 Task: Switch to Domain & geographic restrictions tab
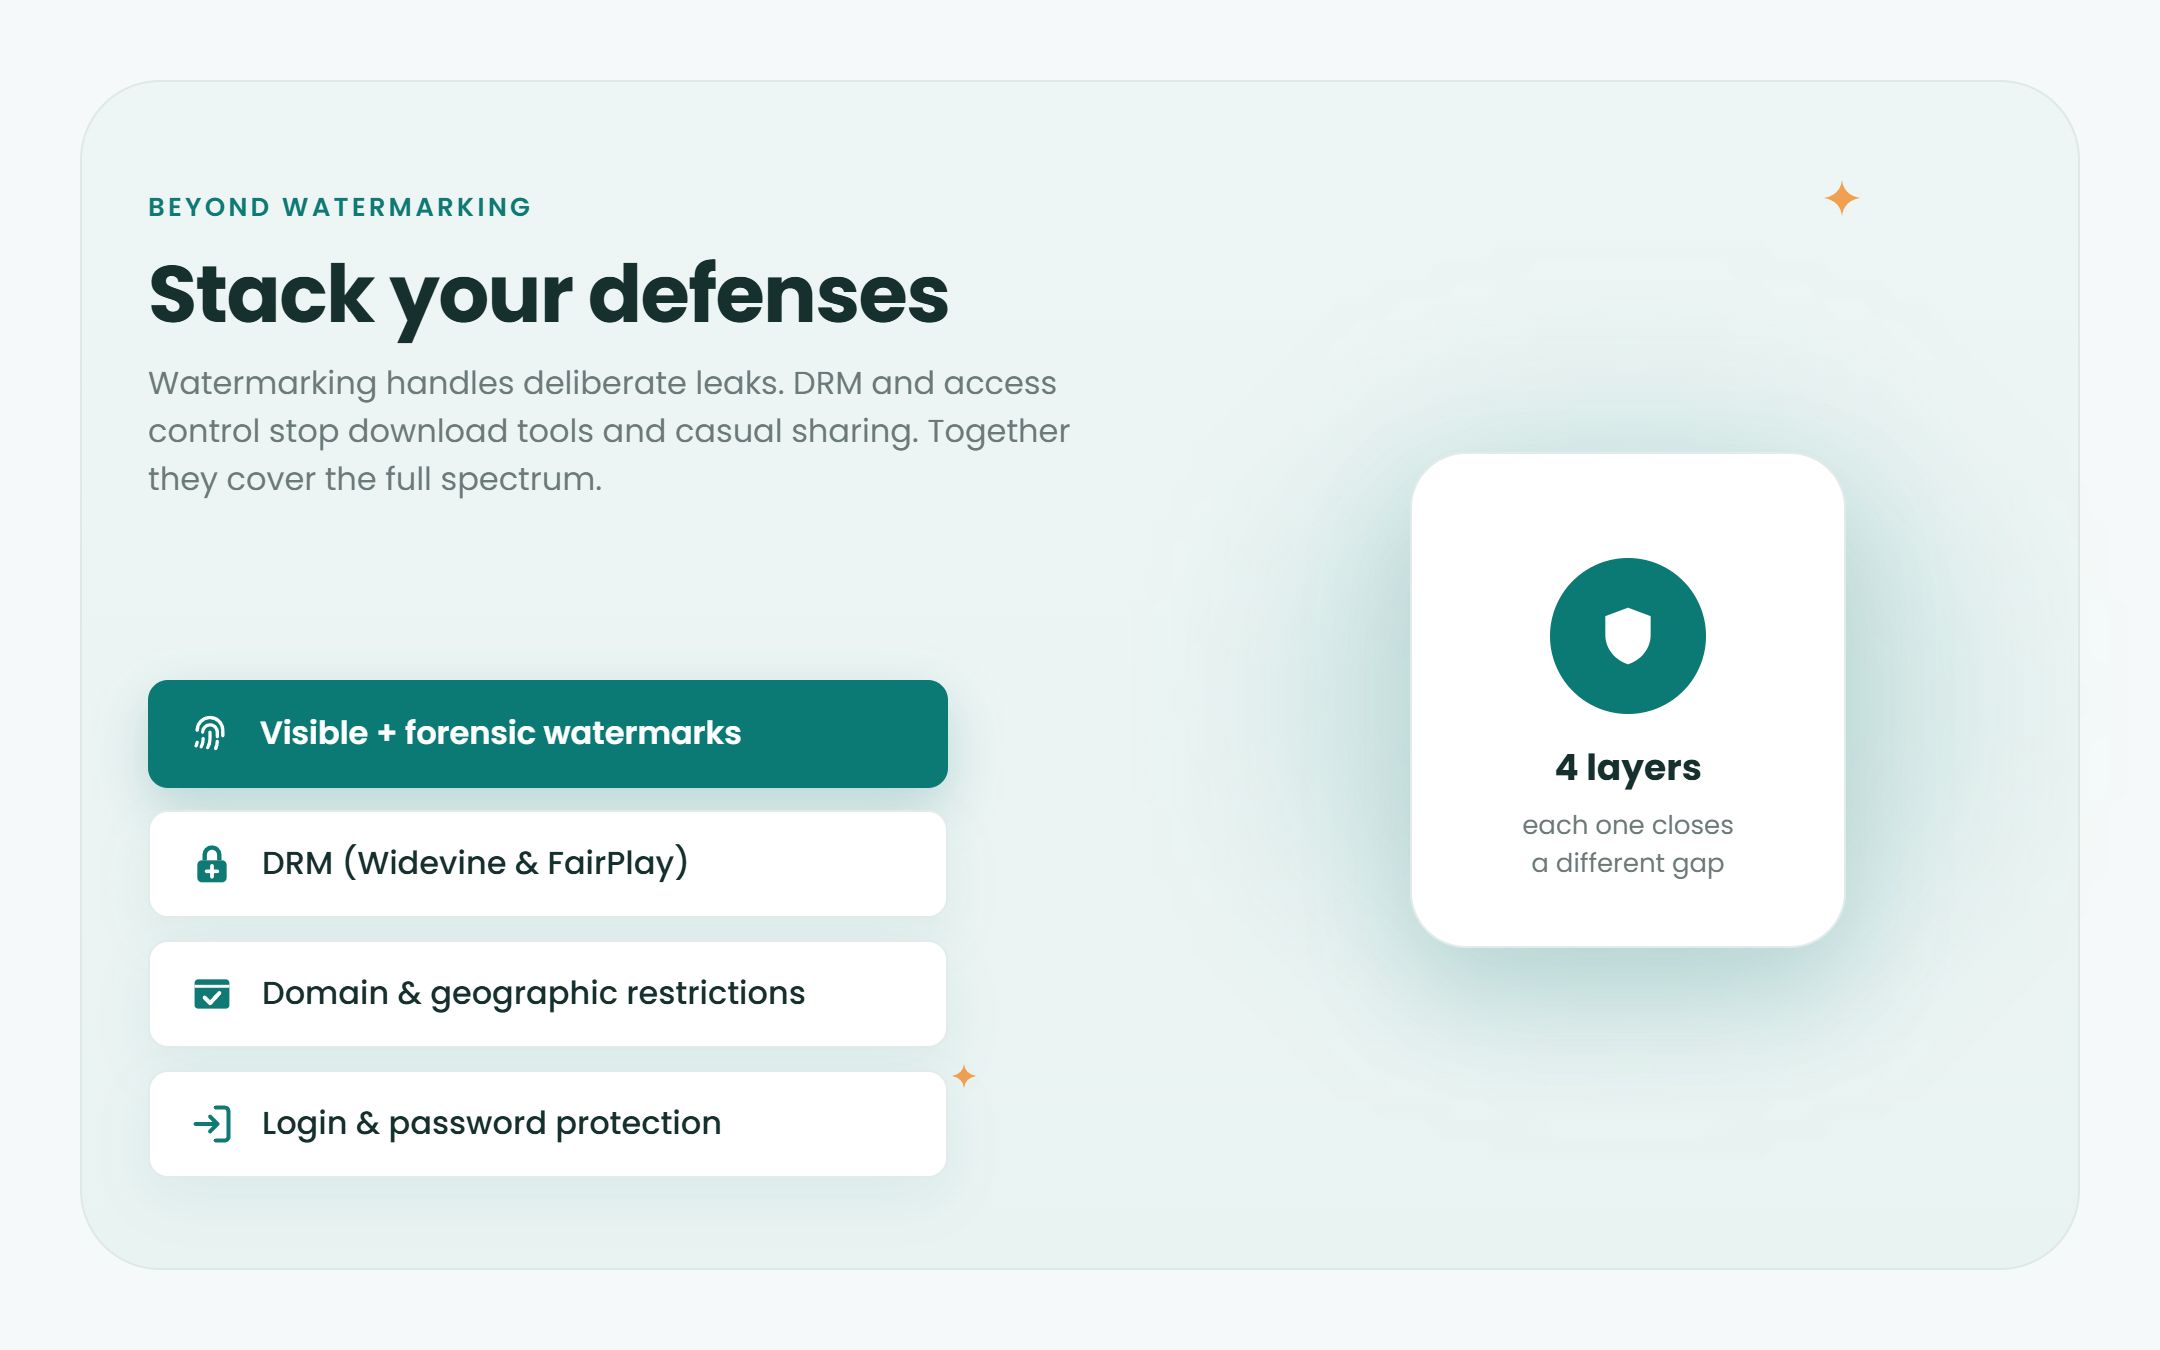point(548,994)
